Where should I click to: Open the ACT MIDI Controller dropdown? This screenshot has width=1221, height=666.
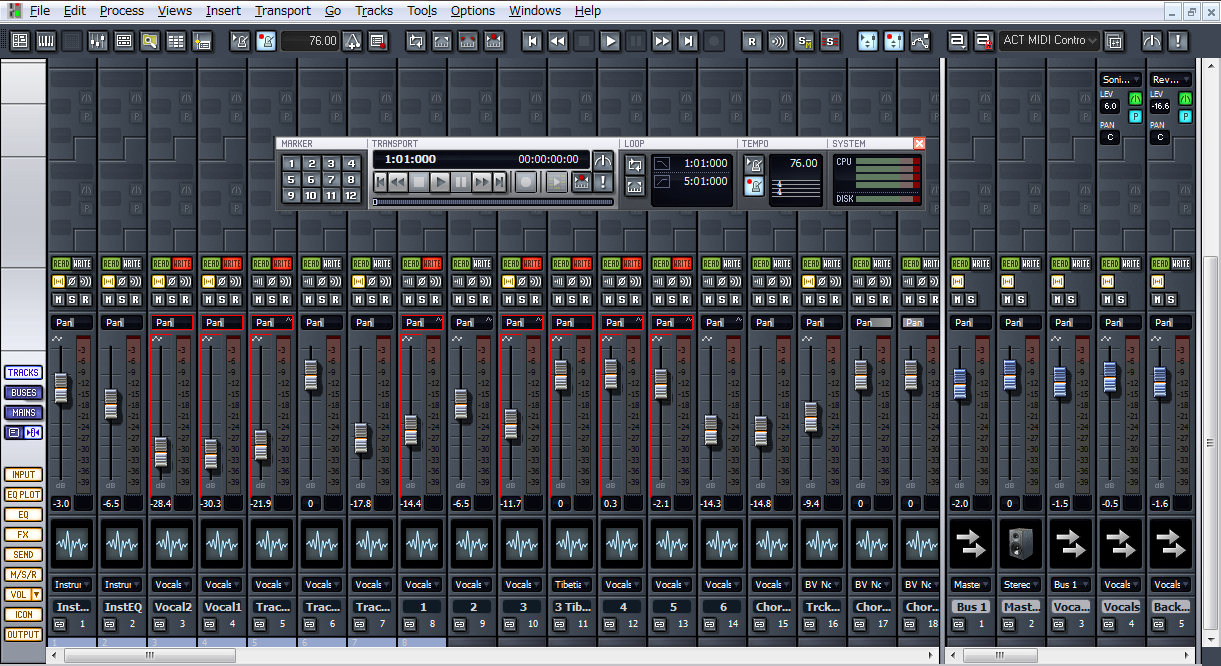tap(1049, 41)
